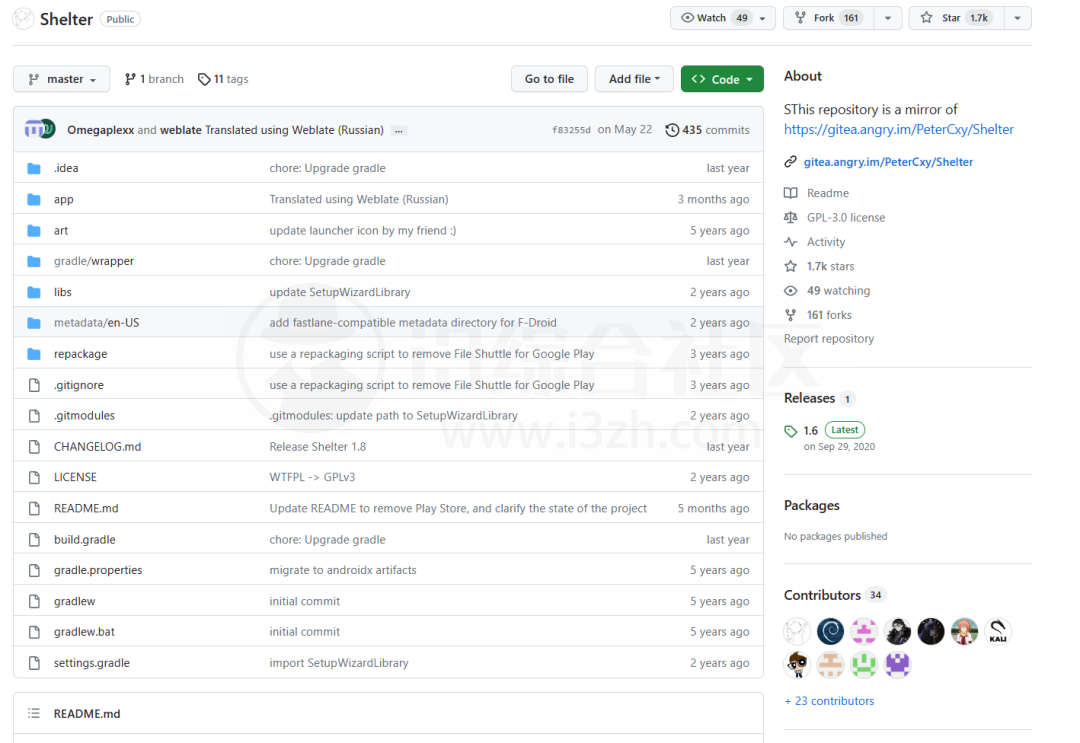Viewport: 1080px width, 743px height.
Task: Click the link icon beside gitea.angry.im
Action: [790, 162]
